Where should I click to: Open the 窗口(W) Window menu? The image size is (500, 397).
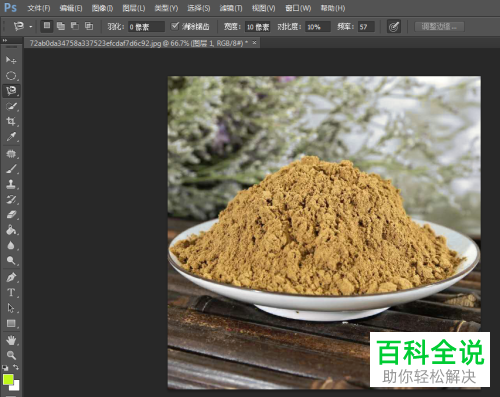pyautogui.click(x=298, y=8)
